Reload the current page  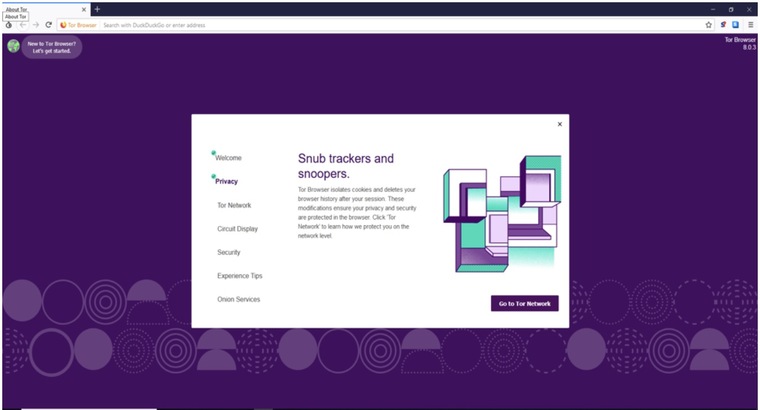tap(48, 24)
